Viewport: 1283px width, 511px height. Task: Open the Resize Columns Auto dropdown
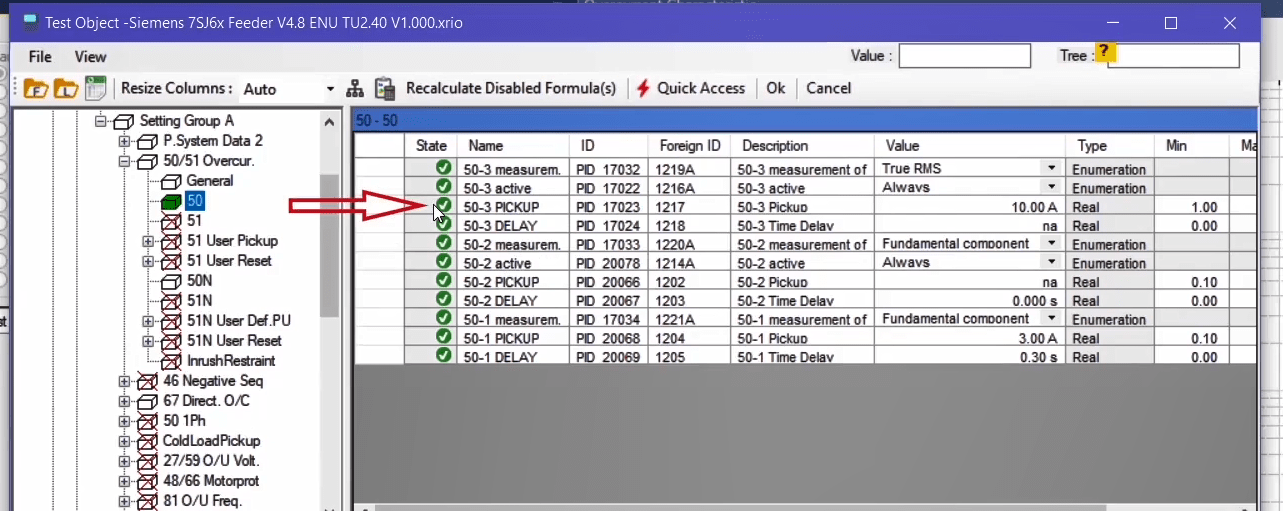[330, 89]
